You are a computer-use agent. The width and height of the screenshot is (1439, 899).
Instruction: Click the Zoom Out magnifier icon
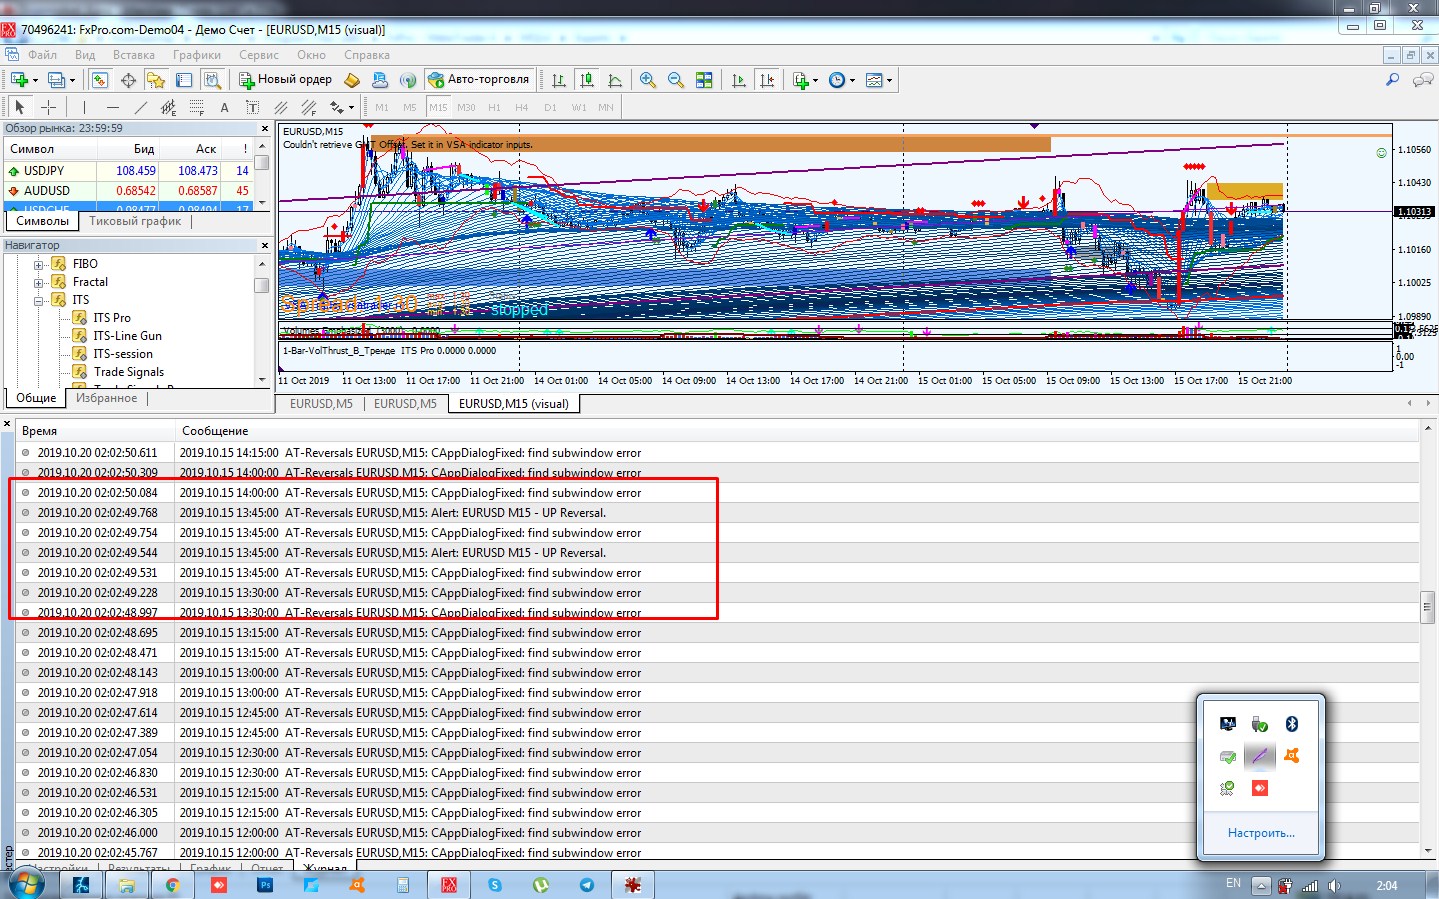pos(676,80)
